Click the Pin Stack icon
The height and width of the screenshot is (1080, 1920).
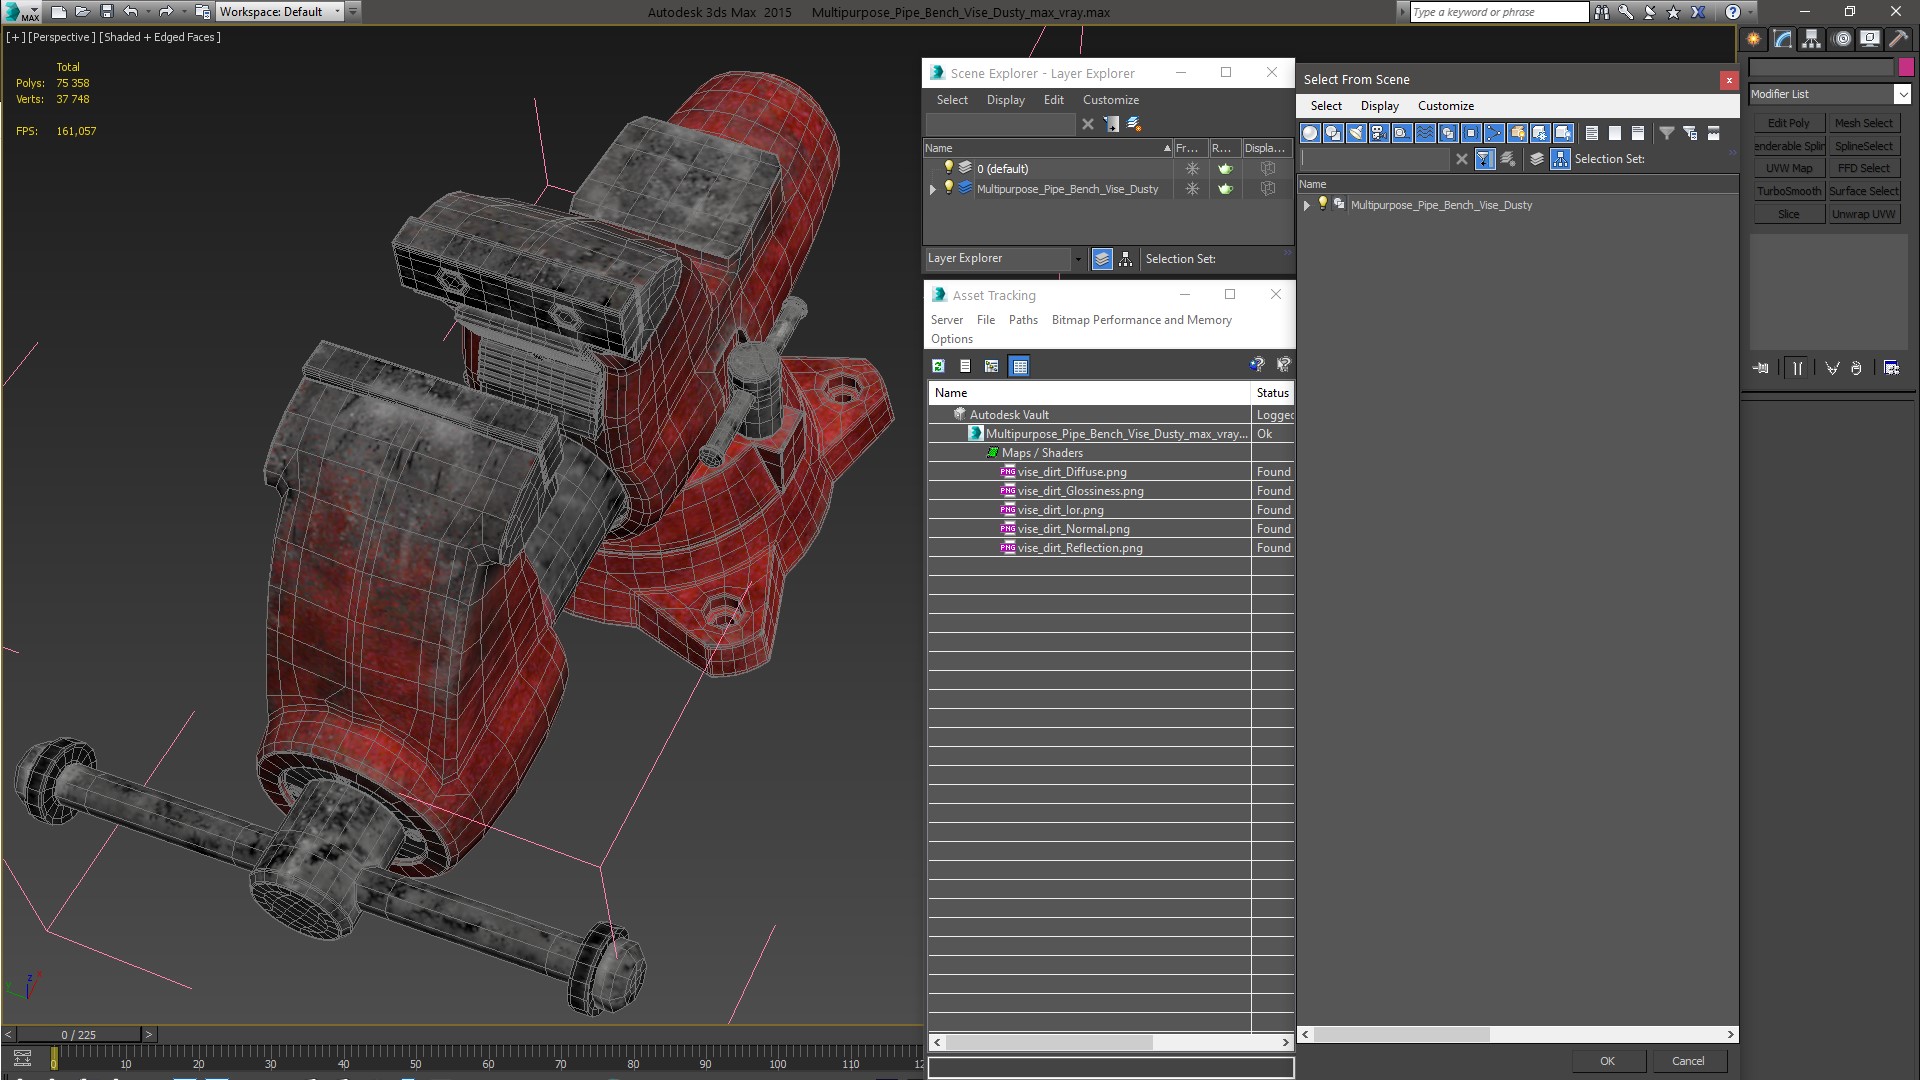tap(1761, 368)
